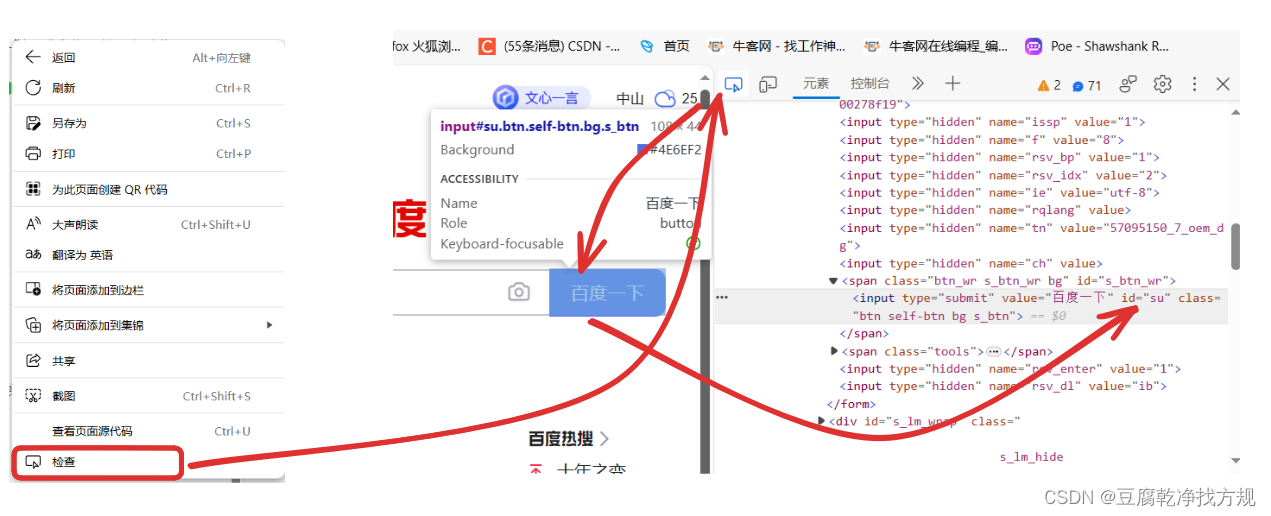This screenshot has width=1271, height=516.
Task: Open the CSDN browser tab
Action: pyautogui.click(x=550, y=46)
